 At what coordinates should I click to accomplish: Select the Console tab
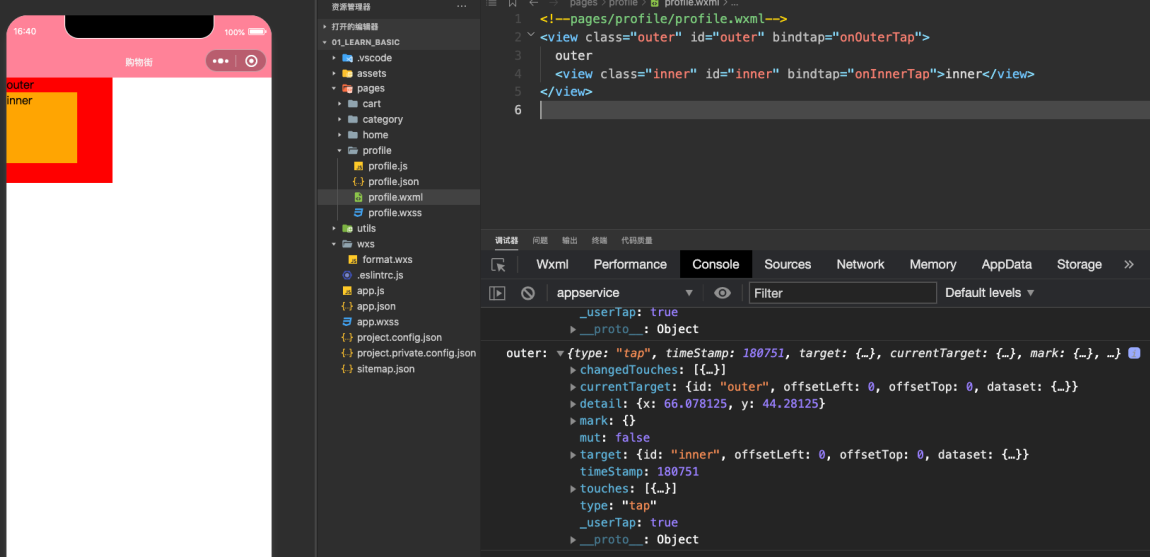coord(716,264)
